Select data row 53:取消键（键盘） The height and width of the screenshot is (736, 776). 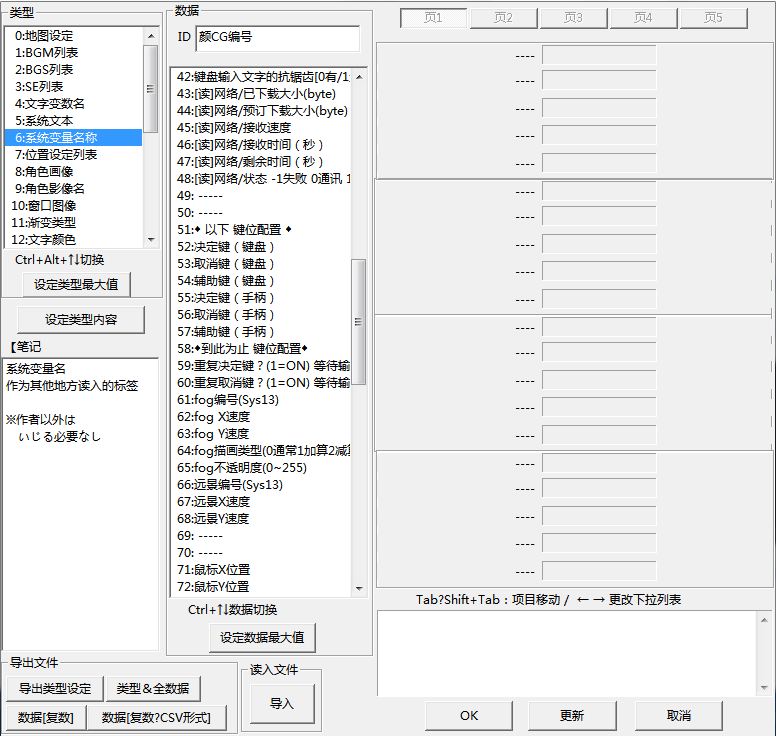click(261, 263)
